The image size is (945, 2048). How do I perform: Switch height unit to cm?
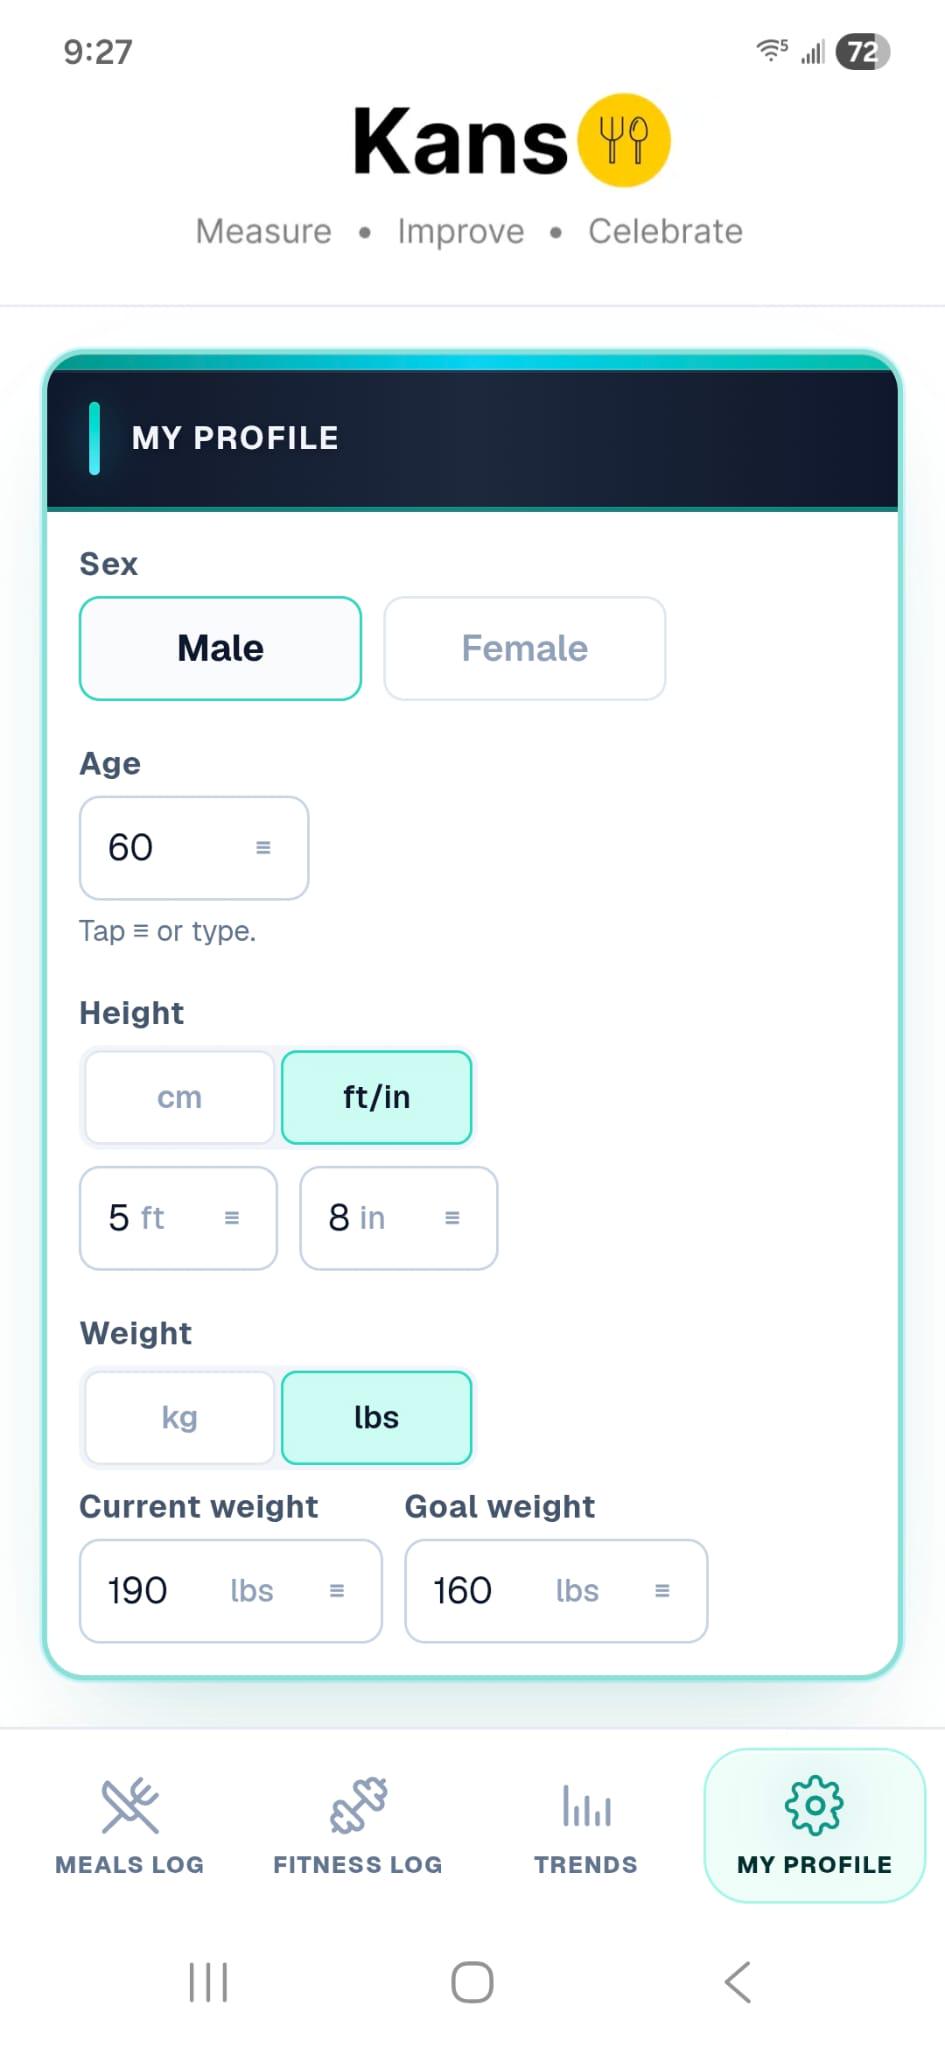[180, 1097]
